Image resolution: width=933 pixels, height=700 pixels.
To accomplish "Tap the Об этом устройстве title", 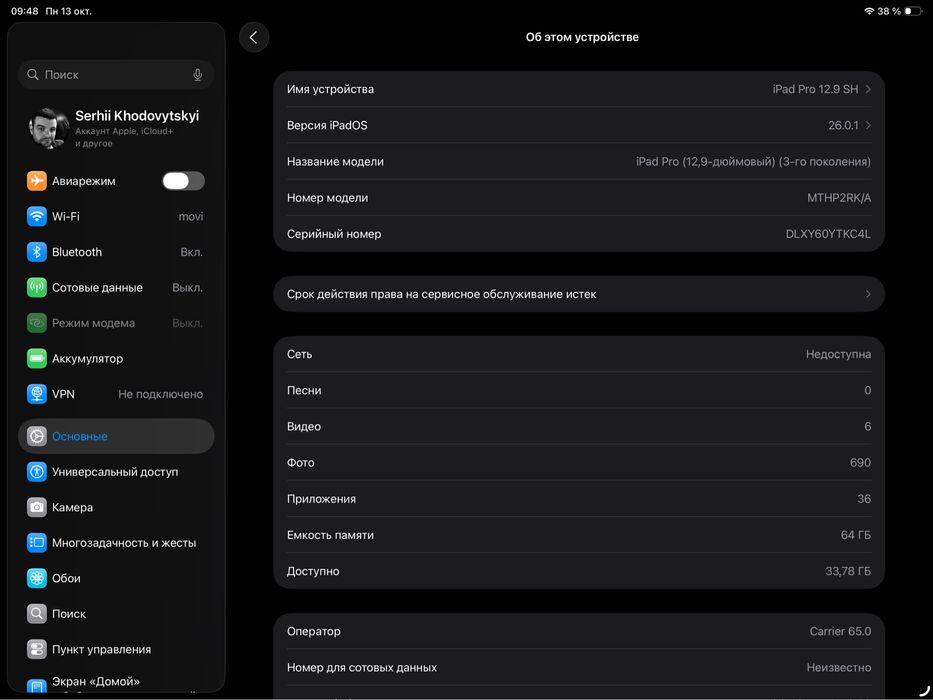I will click(x=582, y=37).
